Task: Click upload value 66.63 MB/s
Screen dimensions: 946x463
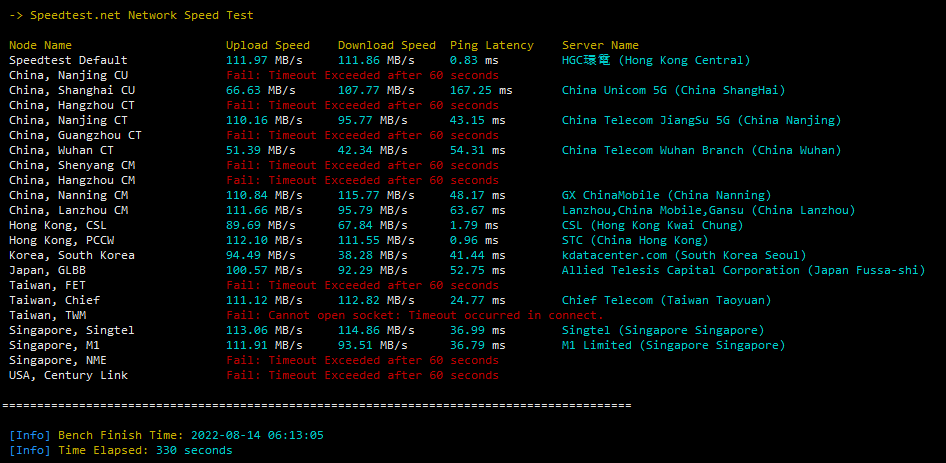Action: point(261,91)
